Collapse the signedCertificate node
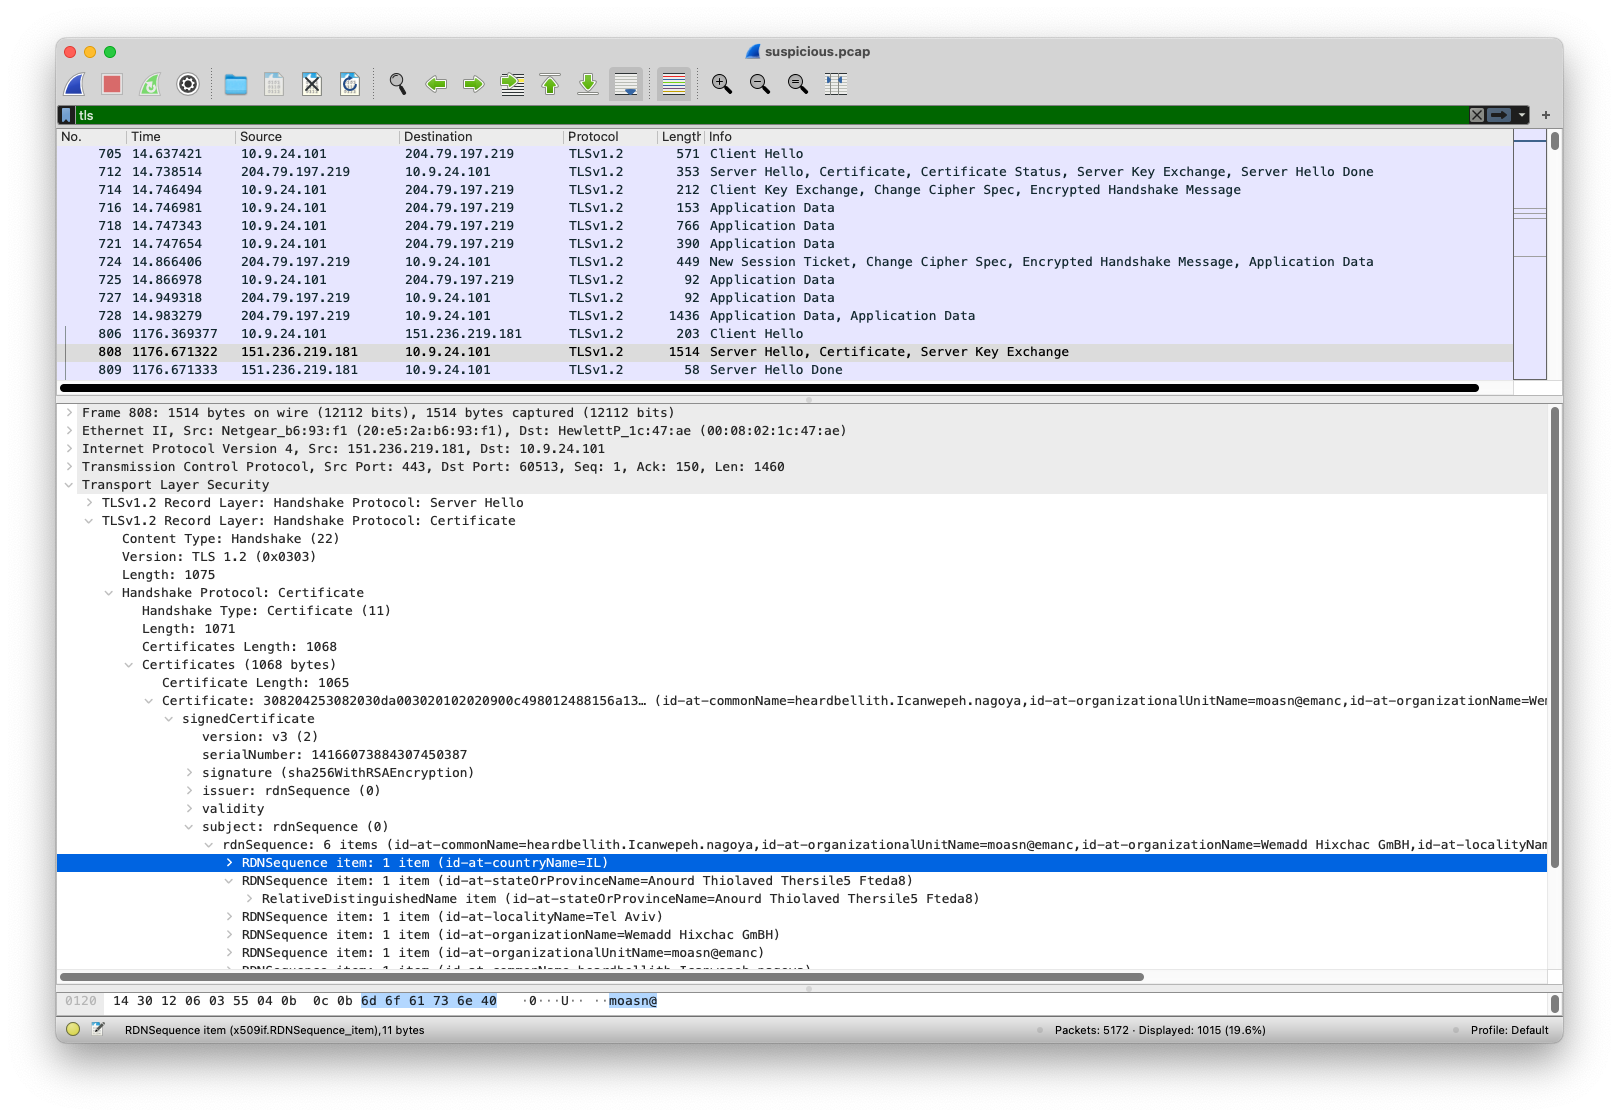Viewport: 1619px width, 1117px height. click(169, 719)
